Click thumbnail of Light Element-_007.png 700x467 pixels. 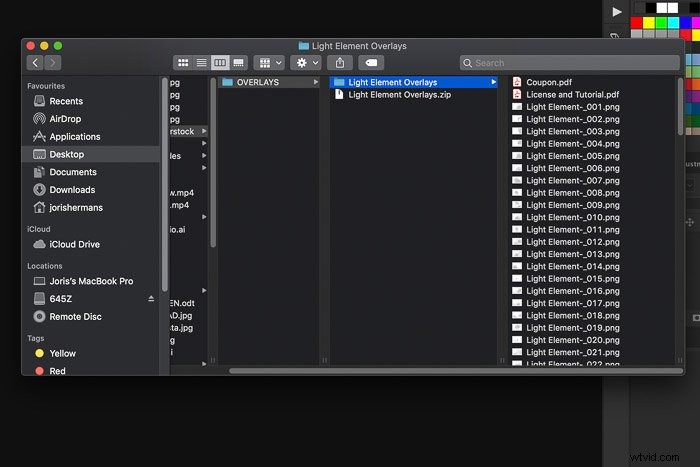click(517, 180)
